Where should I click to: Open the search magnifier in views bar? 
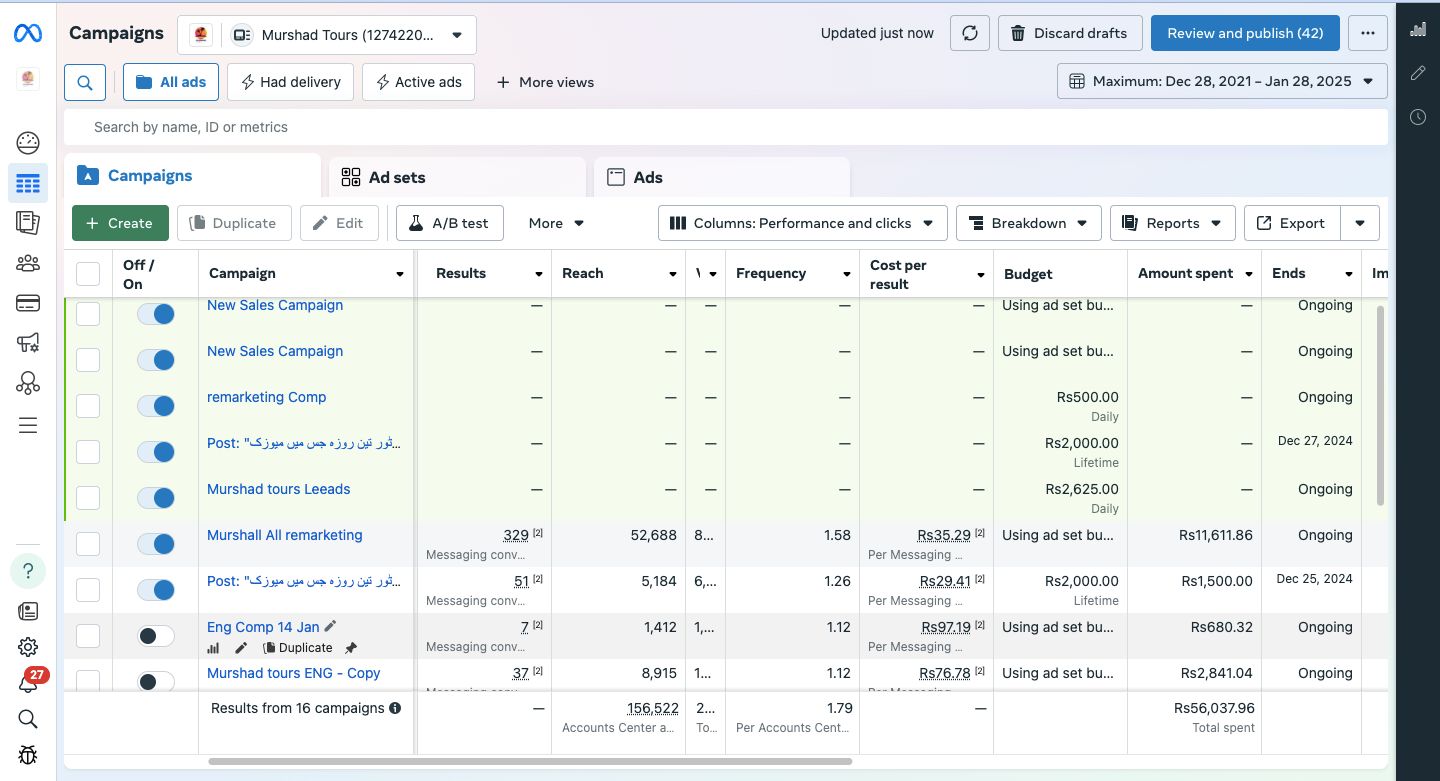point(85,82)
